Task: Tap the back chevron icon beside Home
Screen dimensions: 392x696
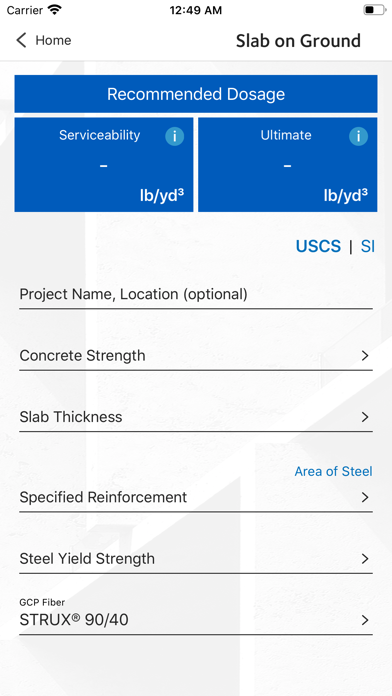Action: 21,40
